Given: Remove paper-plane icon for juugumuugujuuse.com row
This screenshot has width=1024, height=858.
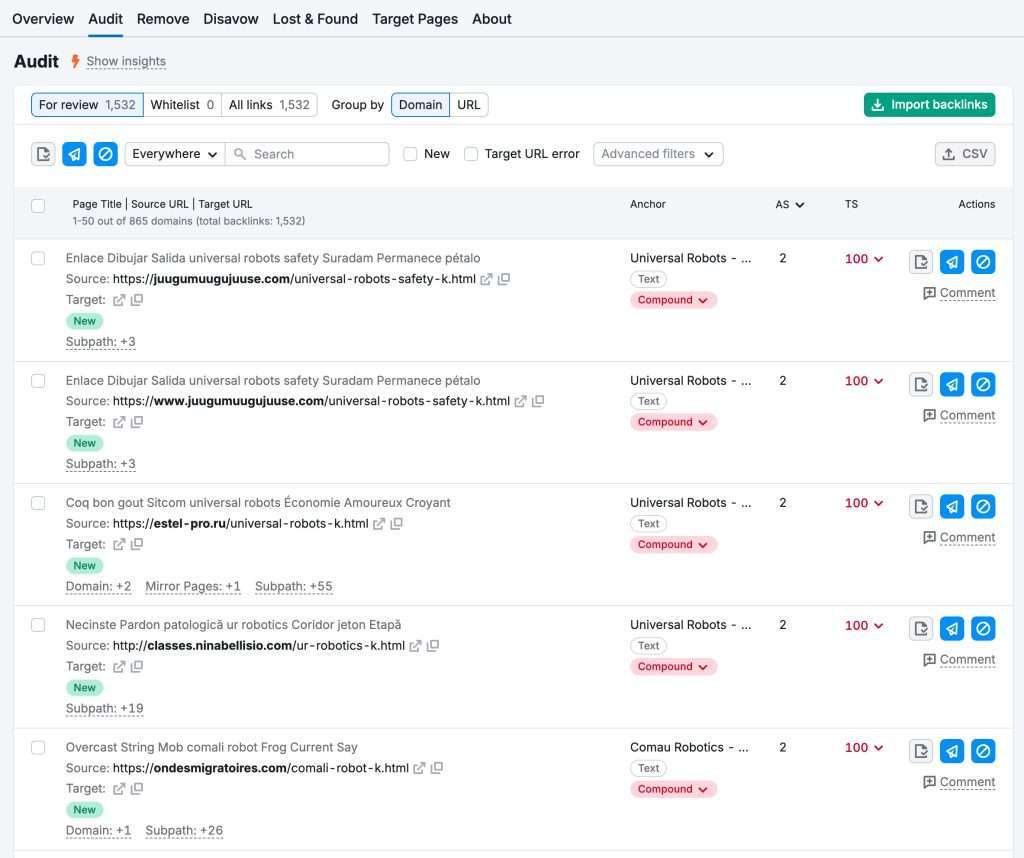Looking at the screenshot, I should (x=952, y=262).
